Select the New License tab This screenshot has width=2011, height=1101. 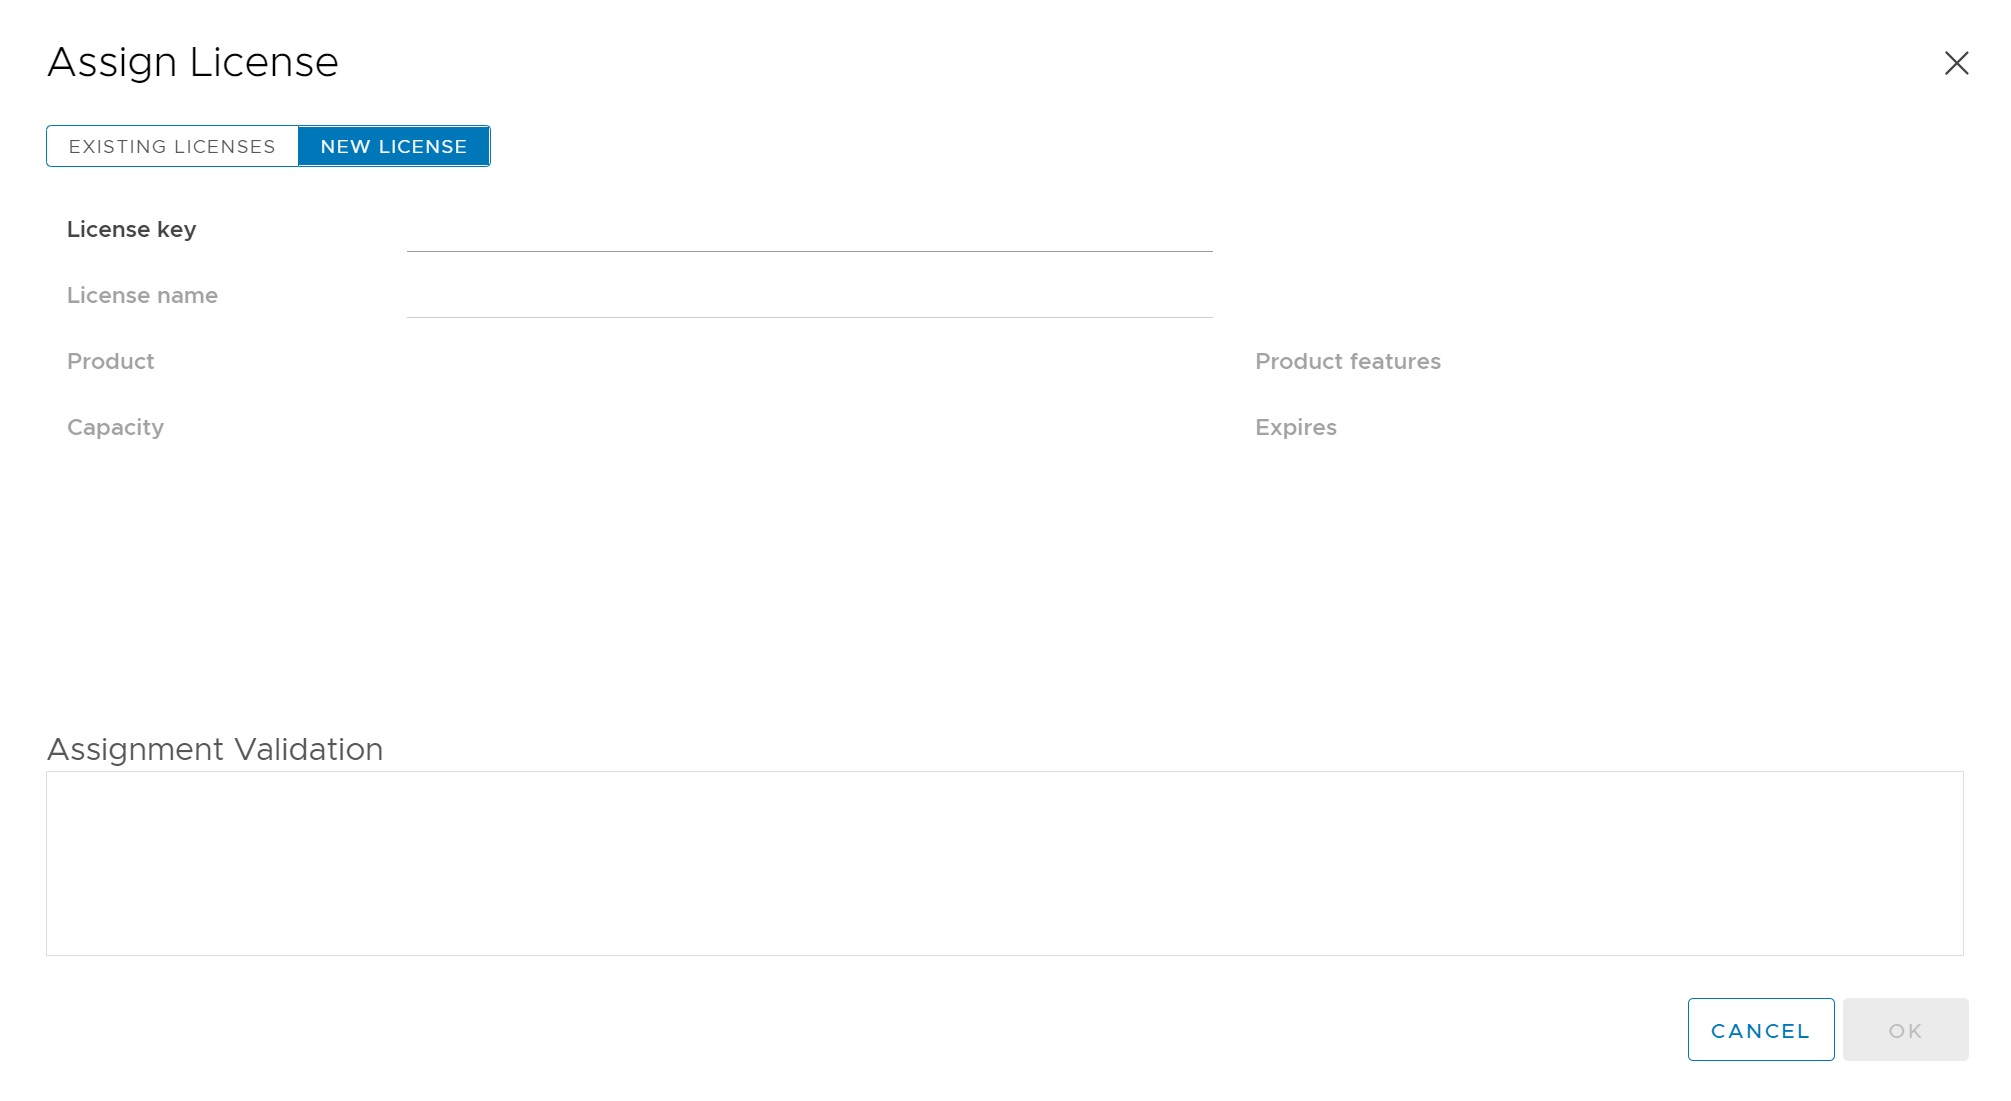(x=394, y=146)
